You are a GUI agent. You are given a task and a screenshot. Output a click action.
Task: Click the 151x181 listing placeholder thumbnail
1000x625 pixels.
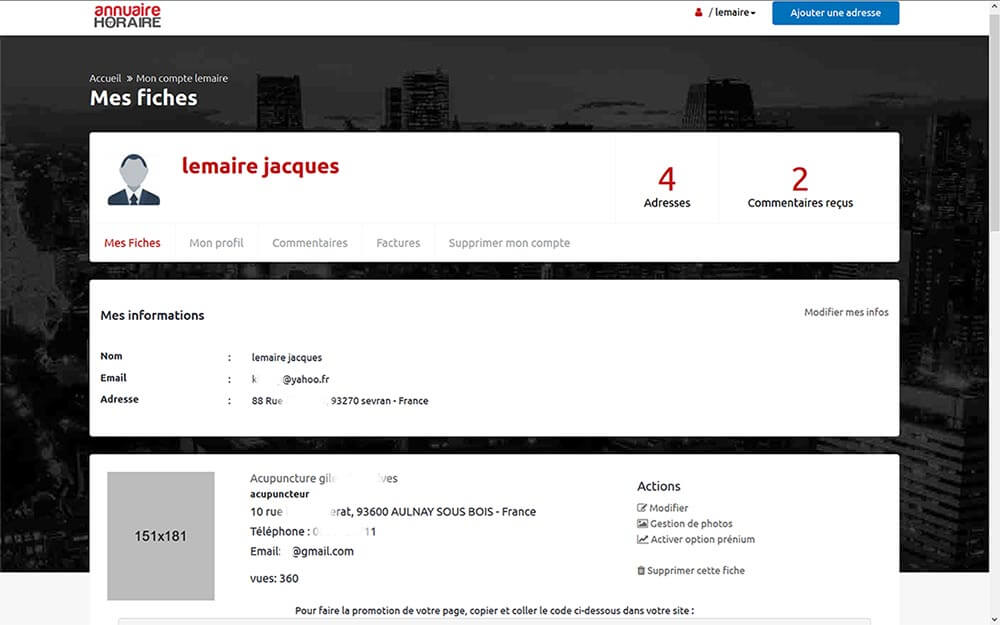[x=161, y=536]
